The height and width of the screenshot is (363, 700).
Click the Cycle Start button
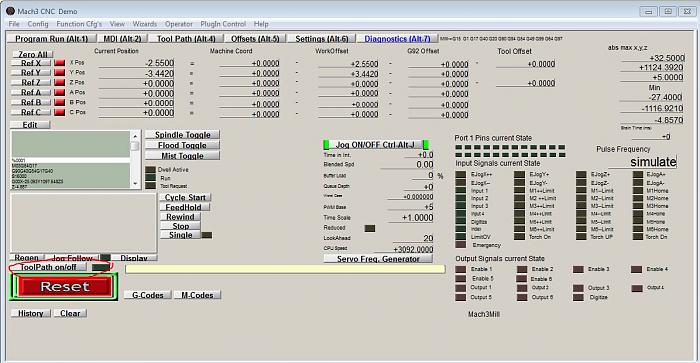point(185,197)
